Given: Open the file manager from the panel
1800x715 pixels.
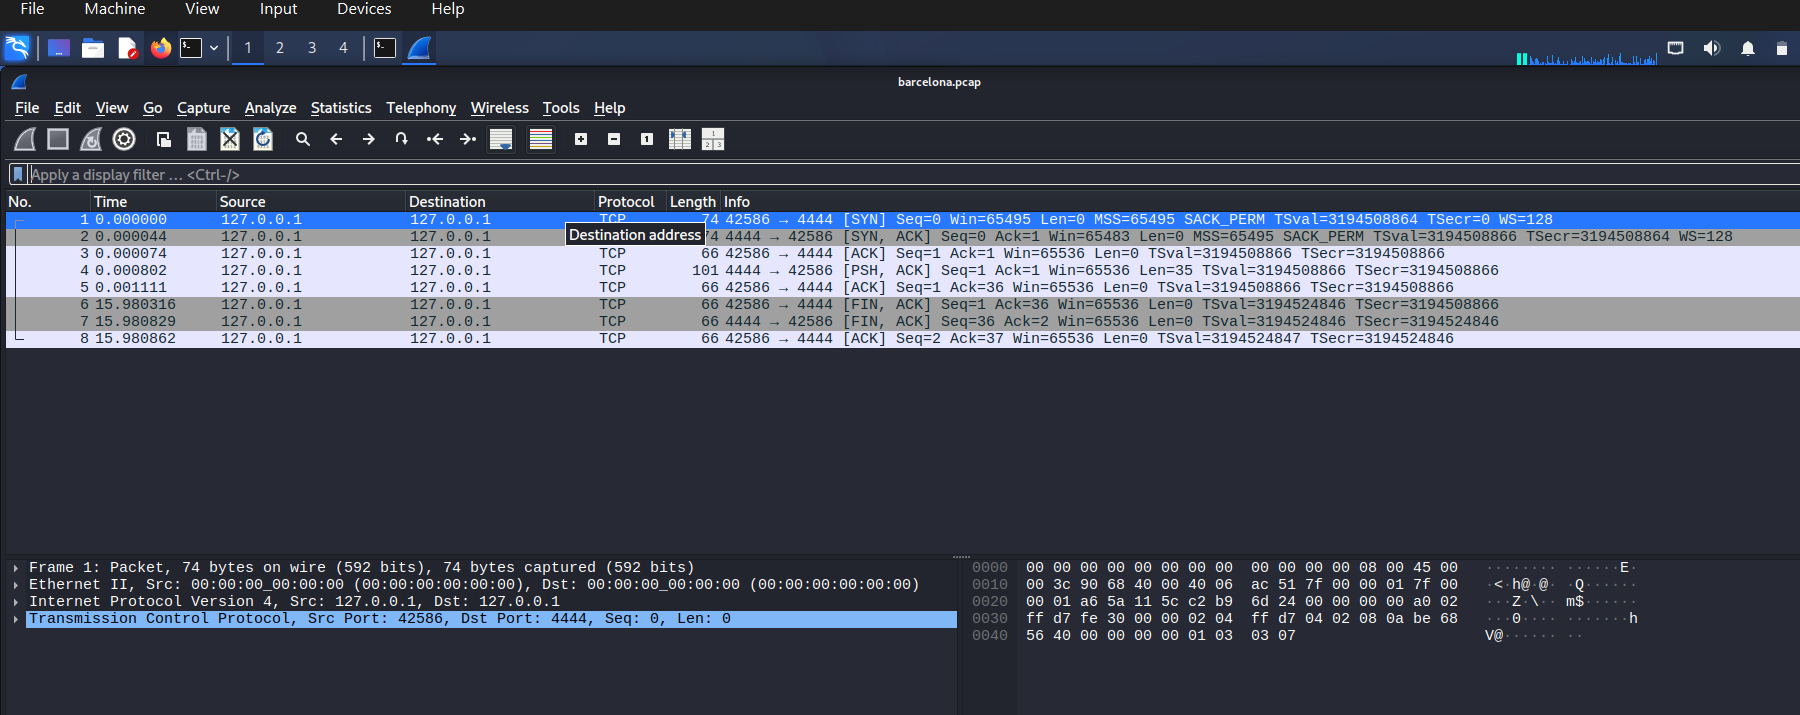Looking at the screenshot, I should coord(93,48).
